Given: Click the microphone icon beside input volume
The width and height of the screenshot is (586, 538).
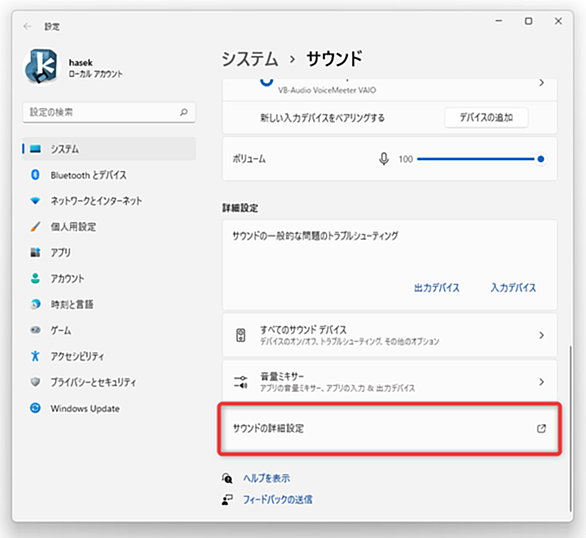Looking at the screenshot, I should click(383, 159).
